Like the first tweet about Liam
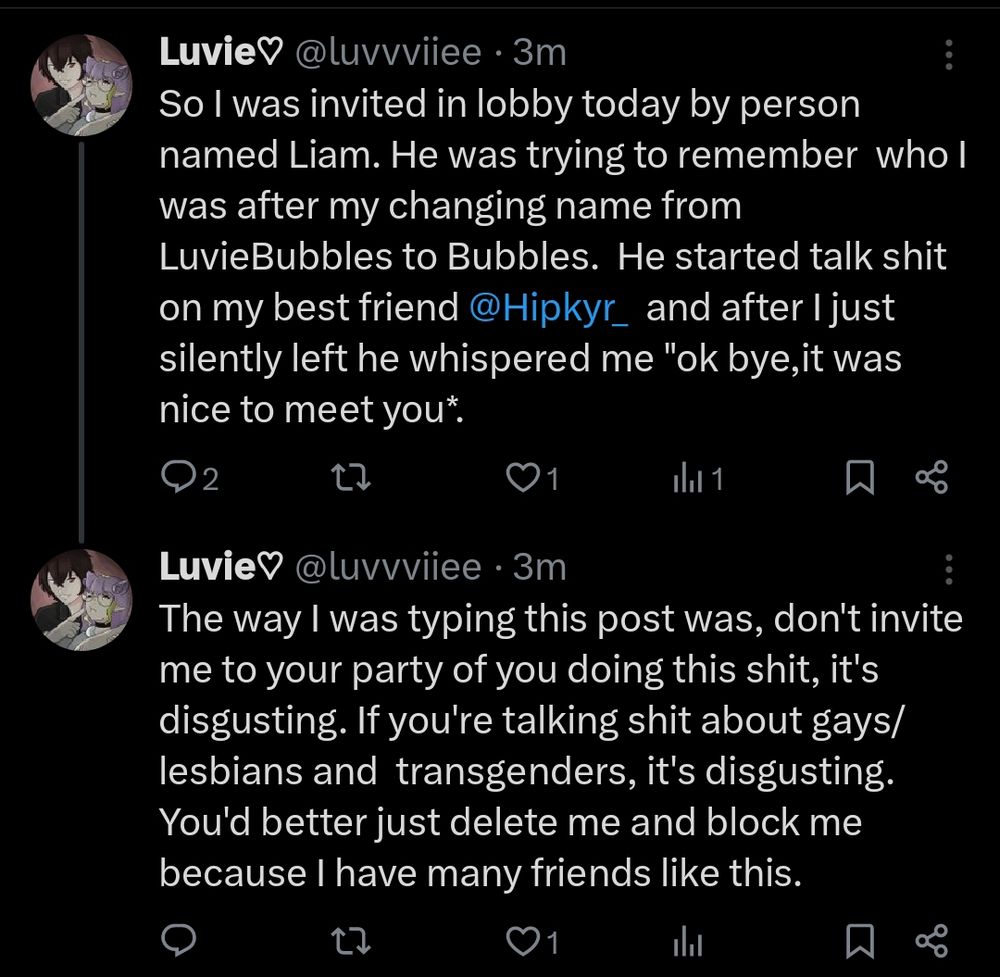Viewport: 1000px width, 977px height. pos(523,480)
